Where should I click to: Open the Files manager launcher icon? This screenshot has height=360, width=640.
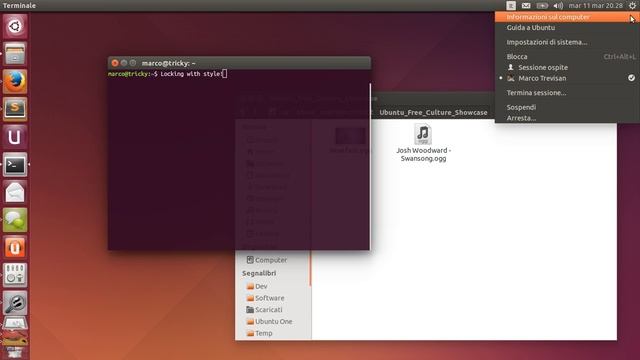(15, 53)
